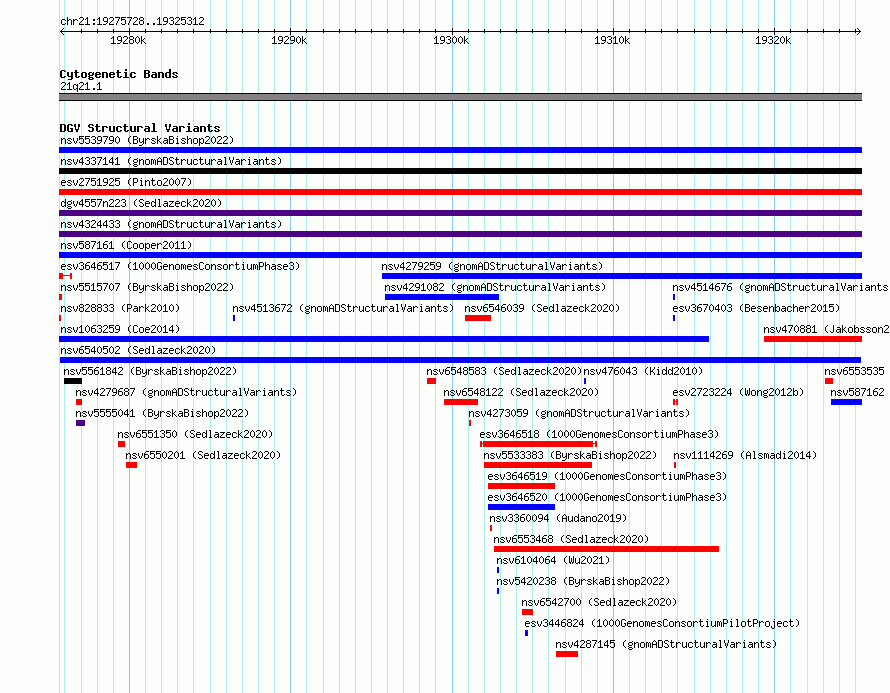Click the red esv3646519 variant bar

(521, 486)
